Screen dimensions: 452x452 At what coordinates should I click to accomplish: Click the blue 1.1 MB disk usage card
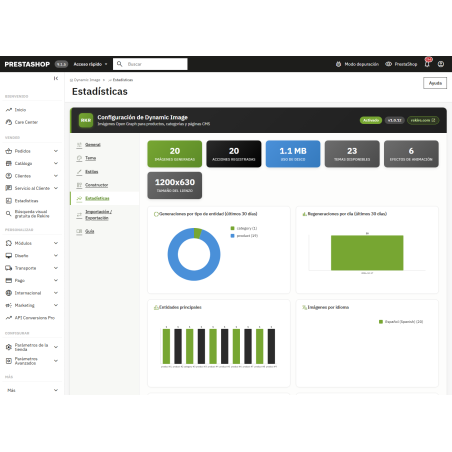(293, 154)
